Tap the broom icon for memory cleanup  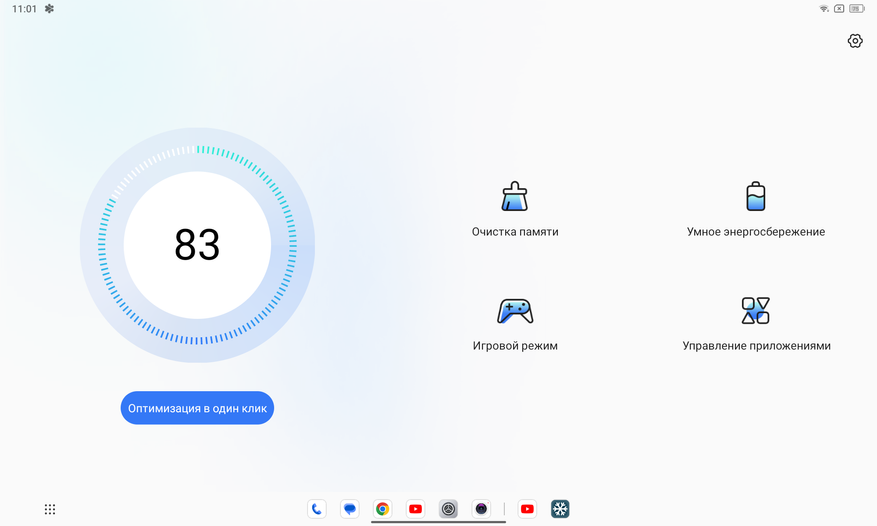tap(514, 197)
